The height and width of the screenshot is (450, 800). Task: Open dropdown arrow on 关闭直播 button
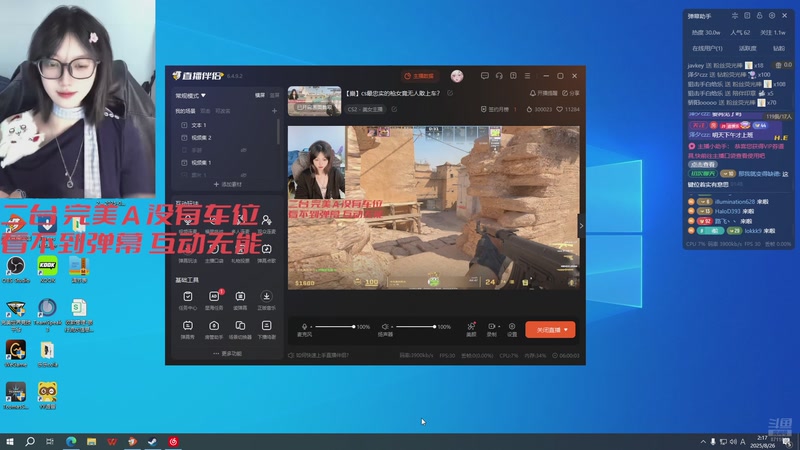(x=566, y=330)
